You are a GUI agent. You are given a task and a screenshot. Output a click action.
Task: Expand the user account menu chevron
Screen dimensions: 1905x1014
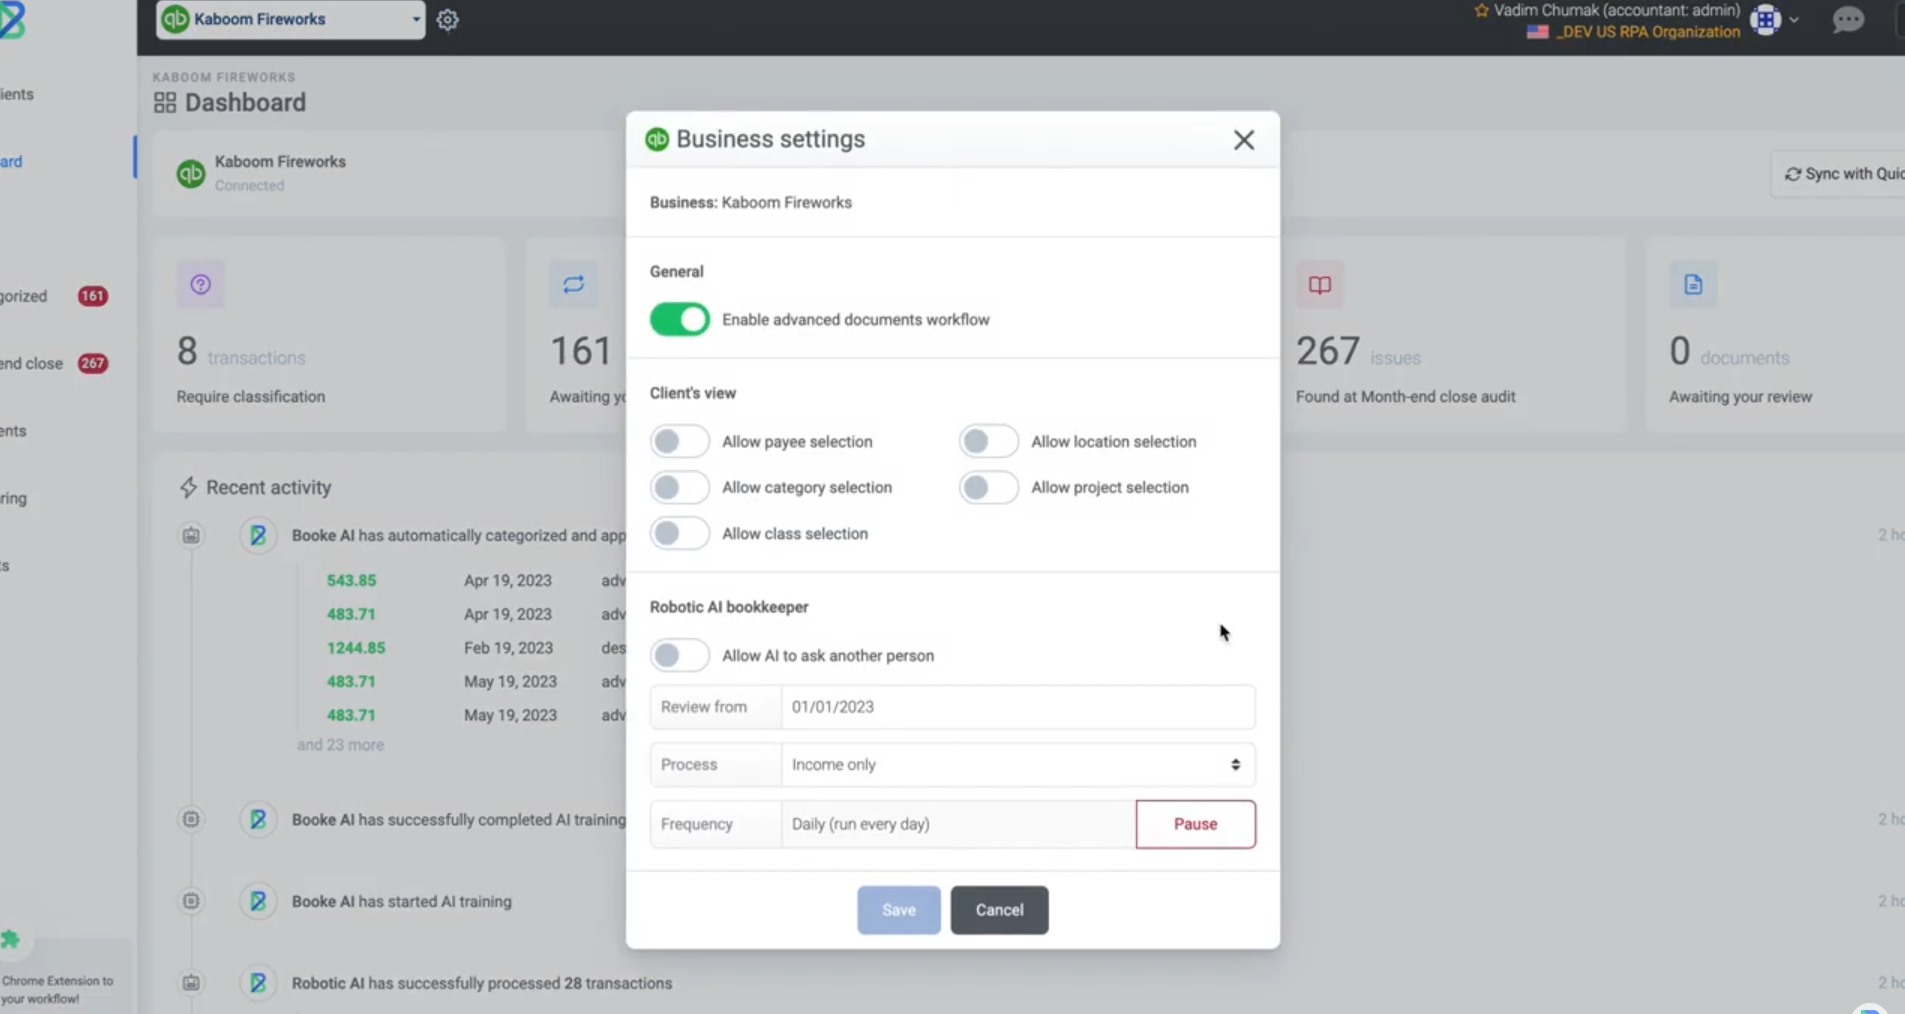click(1794, 20)
